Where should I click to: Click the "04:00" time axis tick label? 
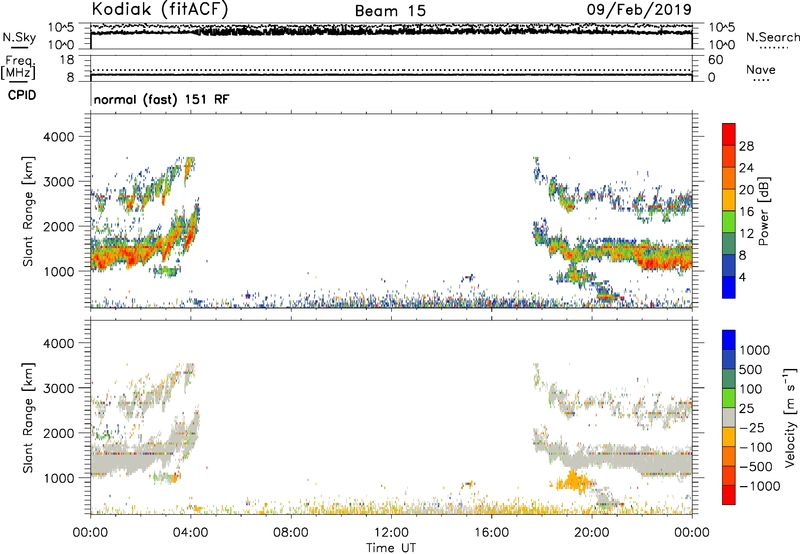[190, 533]
